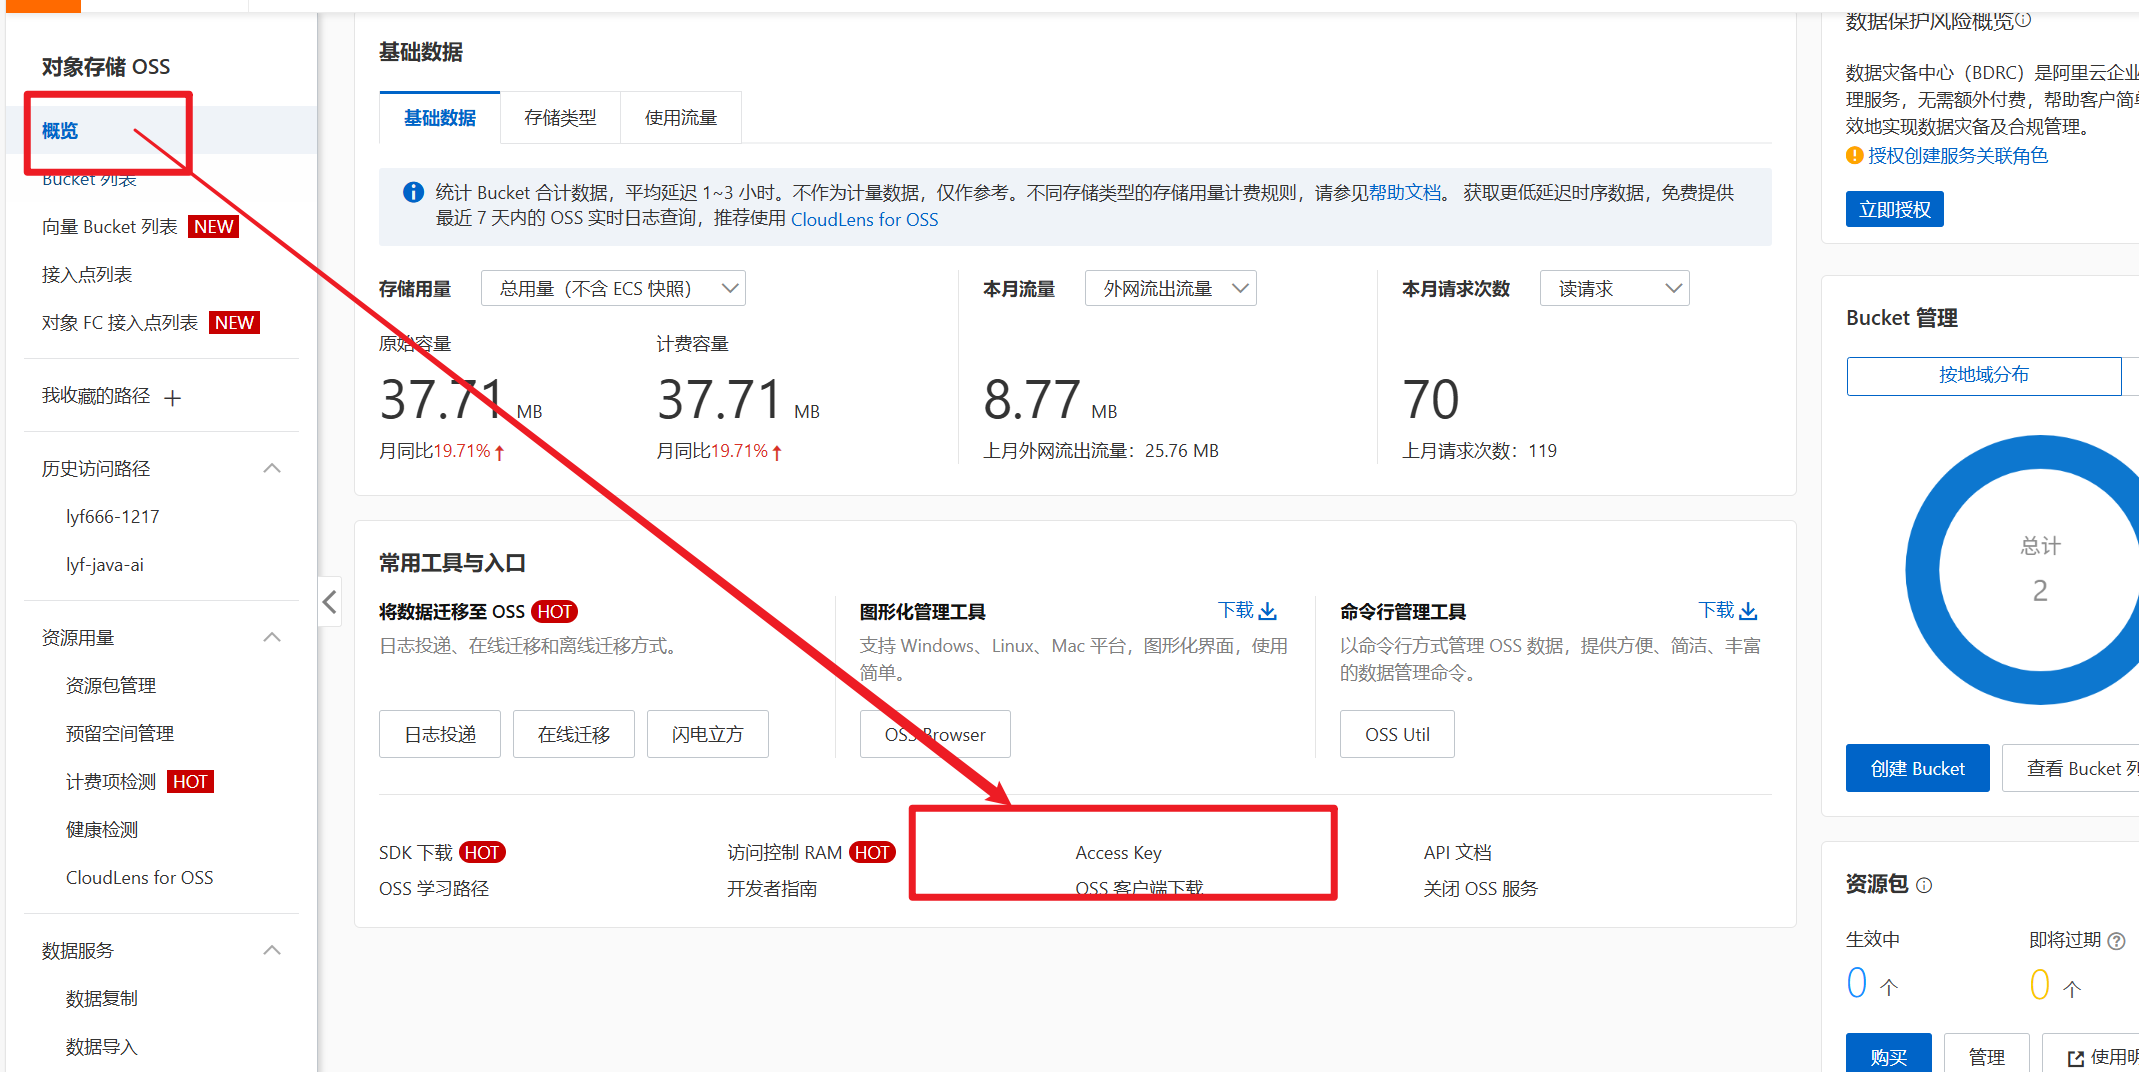Click the 立即授权 button
The width and height of the screenshot is (2139, 1072).
[1895, 209]
